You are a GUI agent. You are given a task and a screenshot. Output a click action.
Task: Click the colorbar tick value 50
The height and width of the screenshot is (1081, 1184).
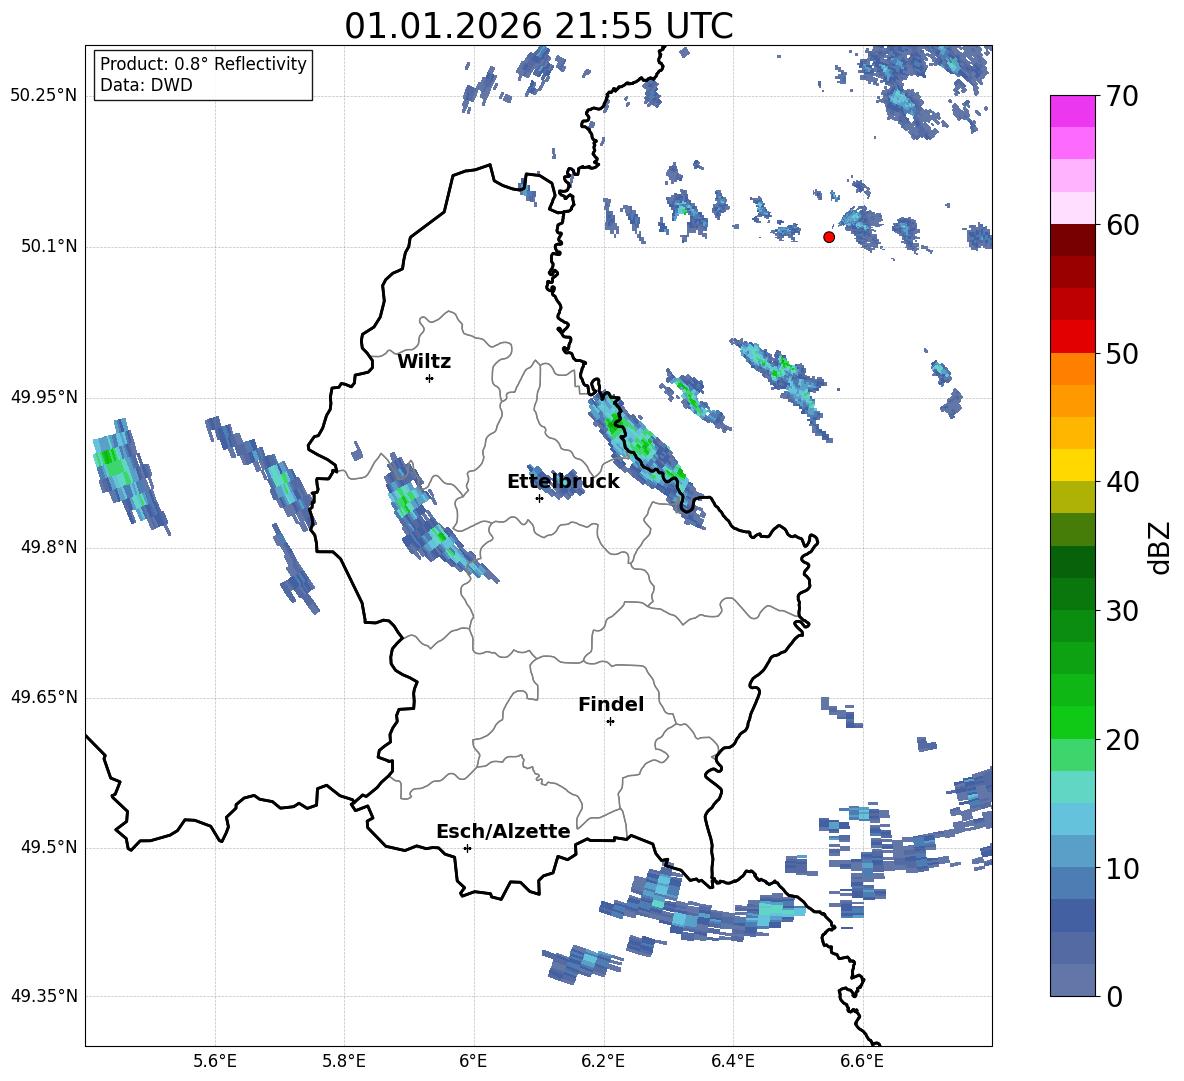tap(1121, 353)
